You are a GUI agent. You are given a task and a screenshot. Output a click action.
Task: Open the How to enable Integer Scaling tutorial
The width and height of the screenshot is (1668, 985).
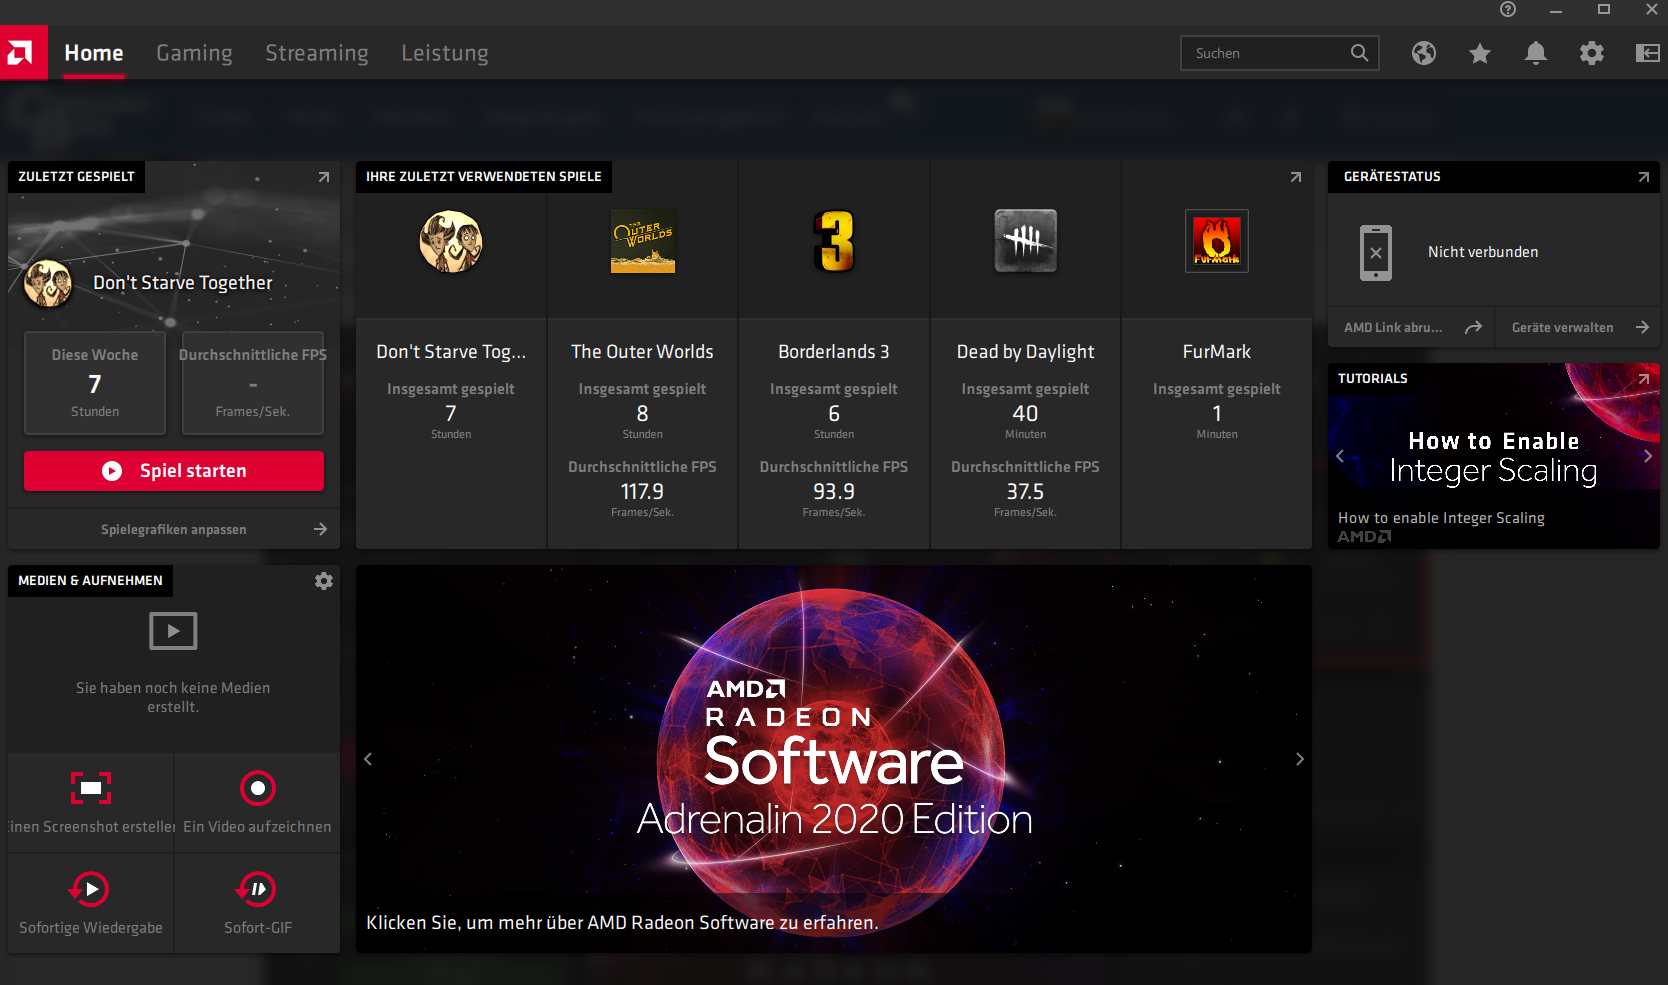point(1494,456)
